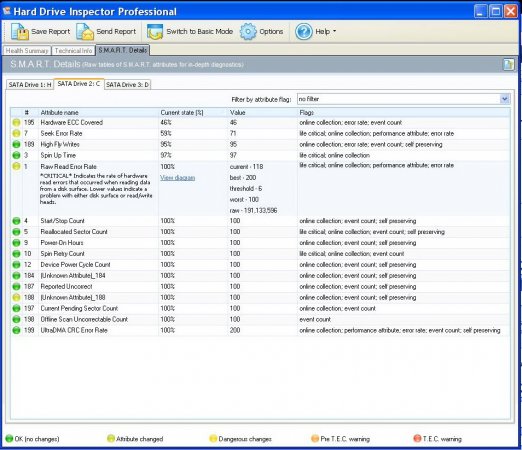Screen dimensions: 522x450
Task: Open Options via the gear icon
Action: (248, 32)
